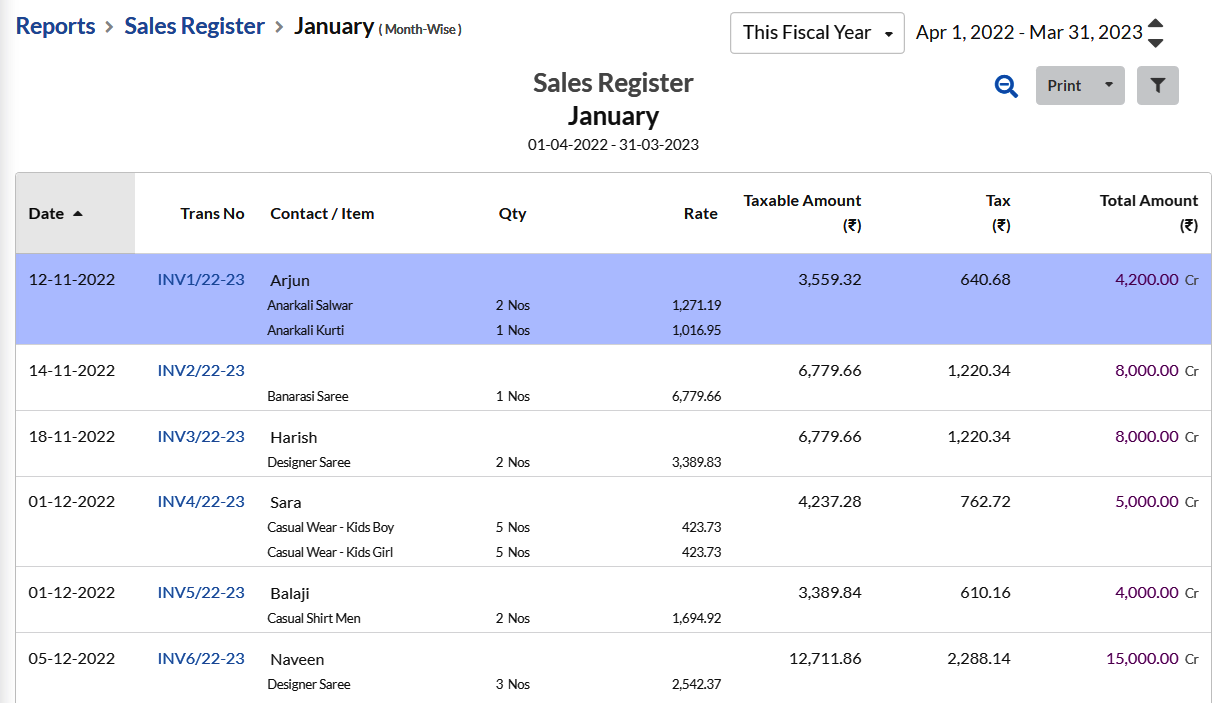The image size is (1218, 703).
Task: Go to Reports breadcrumb
Action: click(56, 26)
